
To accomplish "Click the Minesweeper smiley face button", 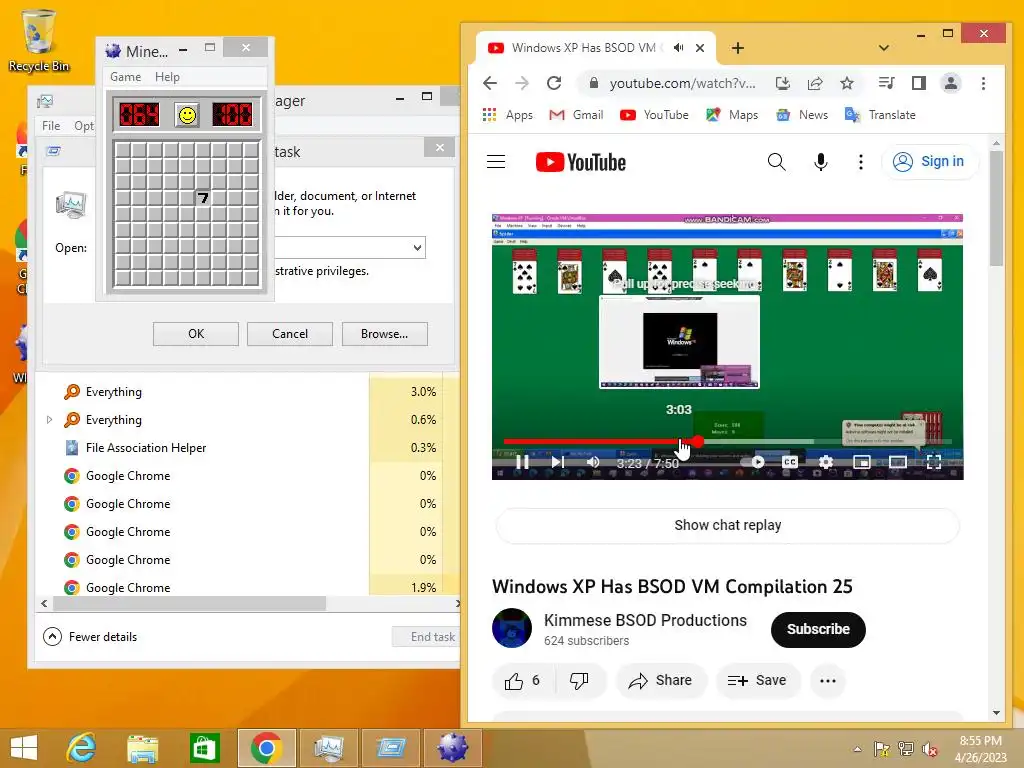I will pyautogui.click(x=187, y=115).
